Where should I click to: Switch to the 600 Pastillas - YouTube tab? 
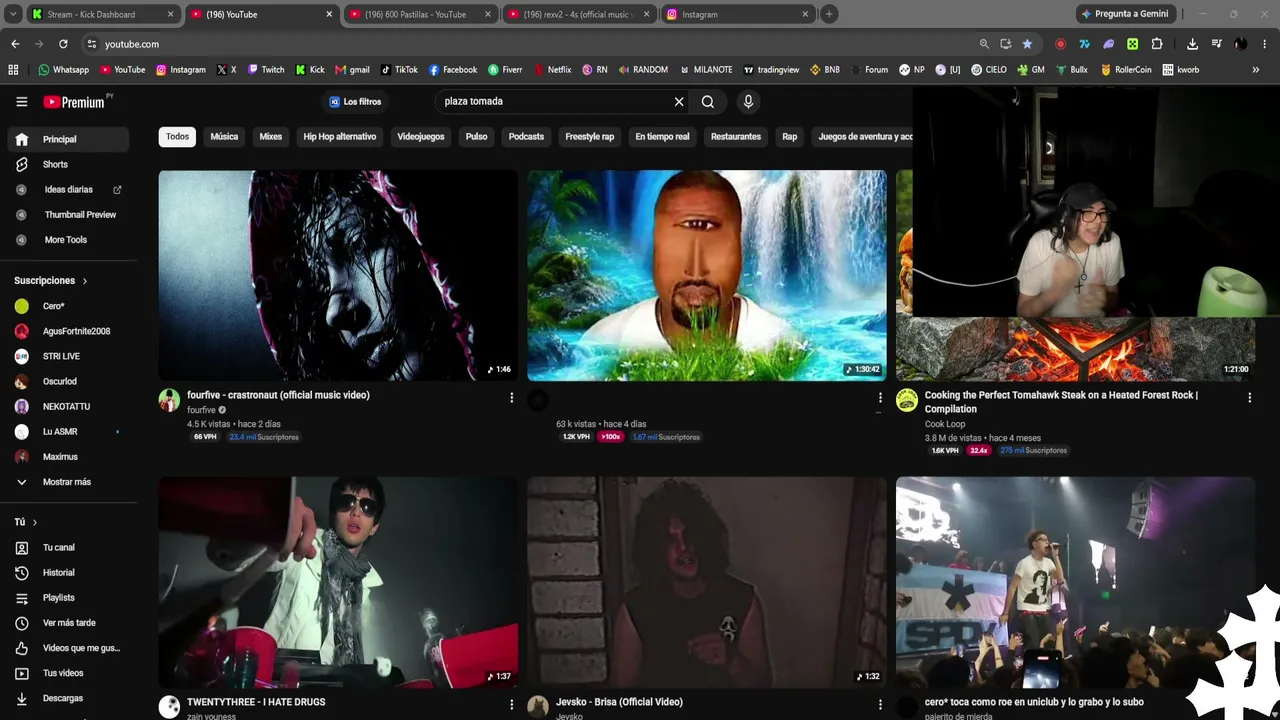(420, 14)
